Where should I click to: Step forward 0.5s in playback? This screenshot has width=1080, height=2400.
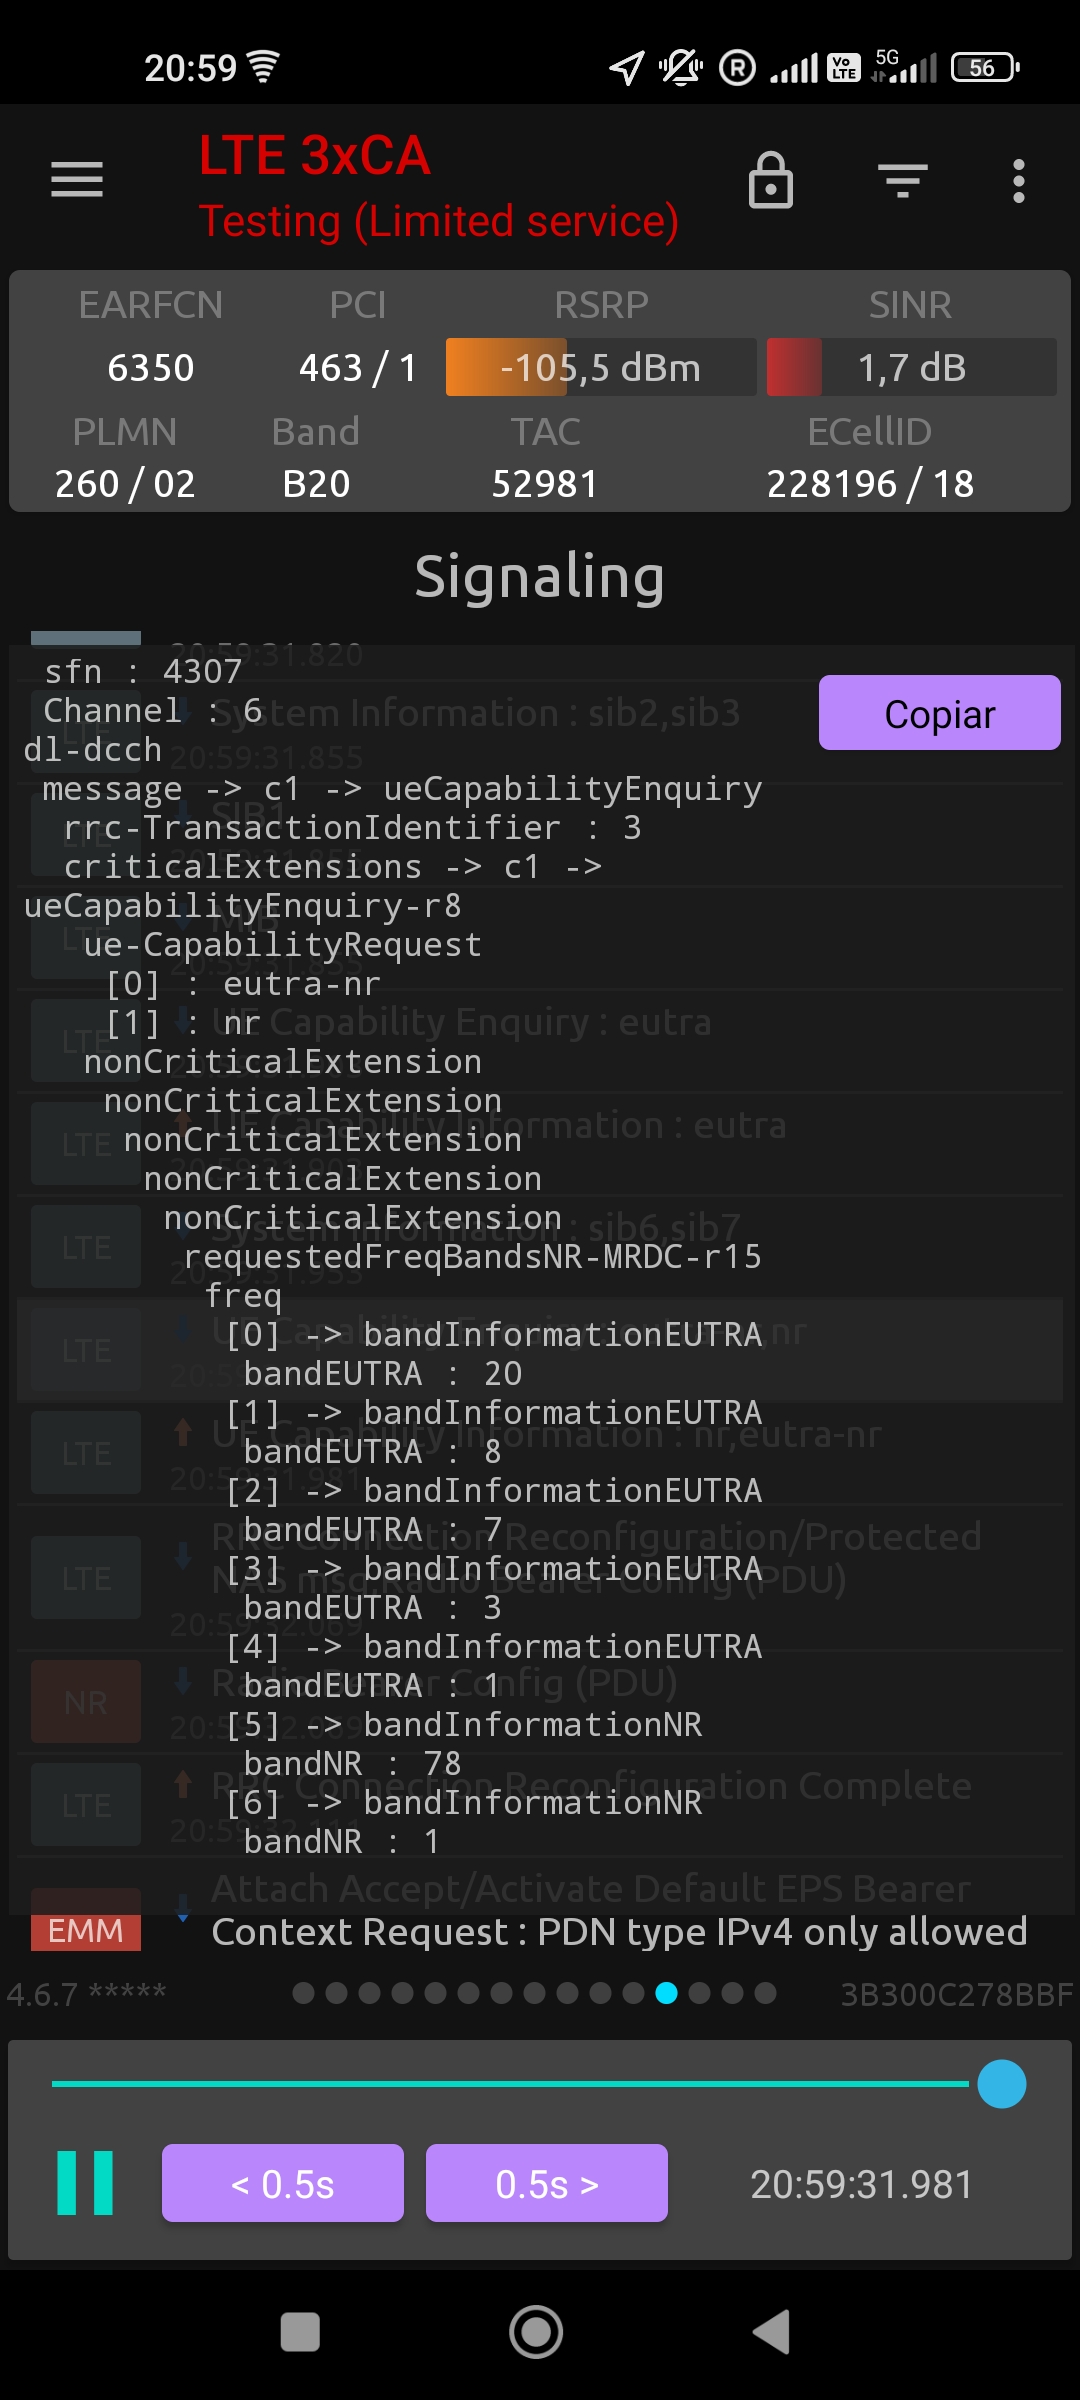547,2183
